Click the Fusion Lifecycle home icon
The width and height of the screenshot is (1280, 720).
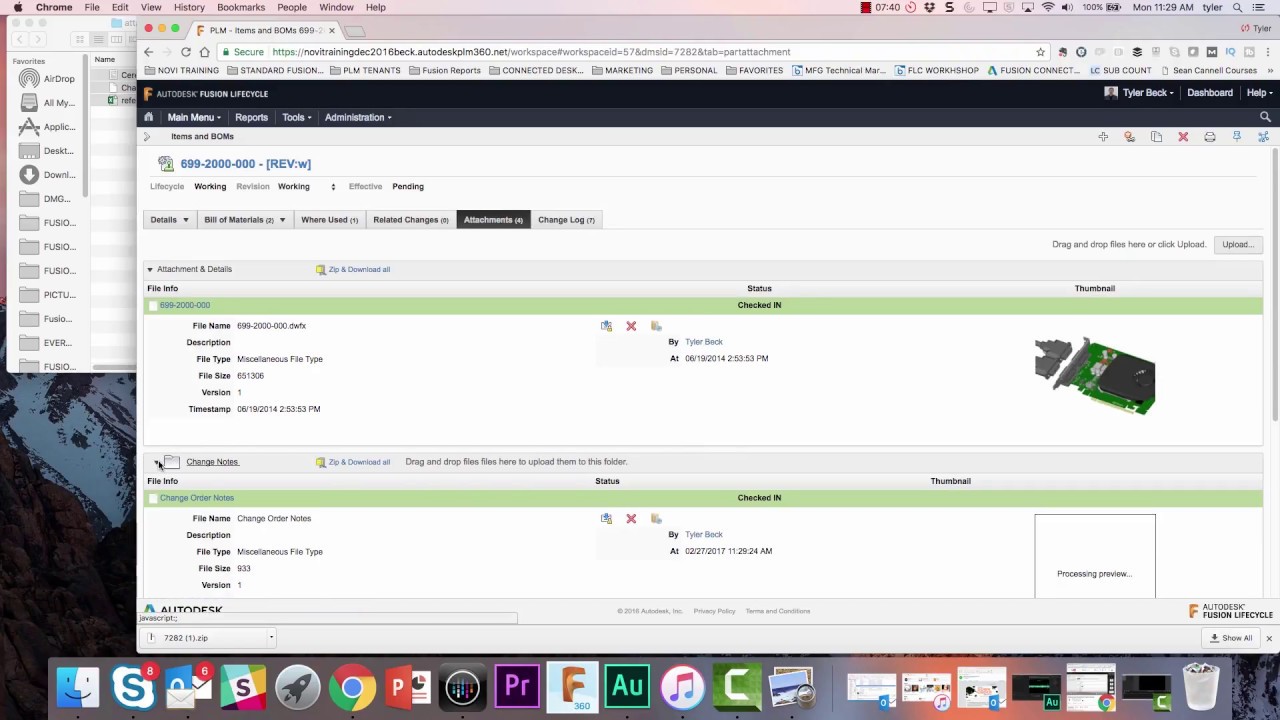pos(148,117)
